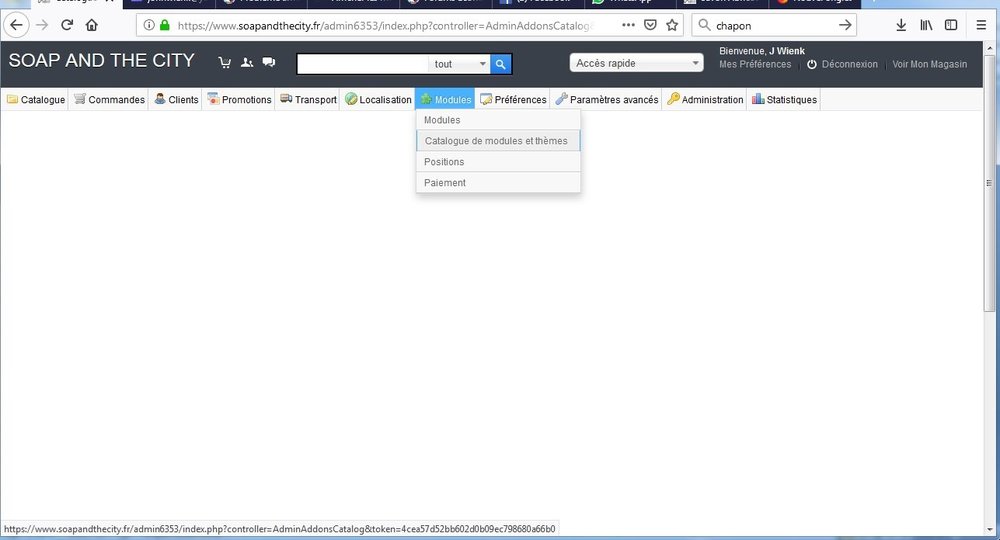The height and width of the screenshot is (540, 1000).
Task: Click the Pocket save icon
Action: click(x=650, y=26)
